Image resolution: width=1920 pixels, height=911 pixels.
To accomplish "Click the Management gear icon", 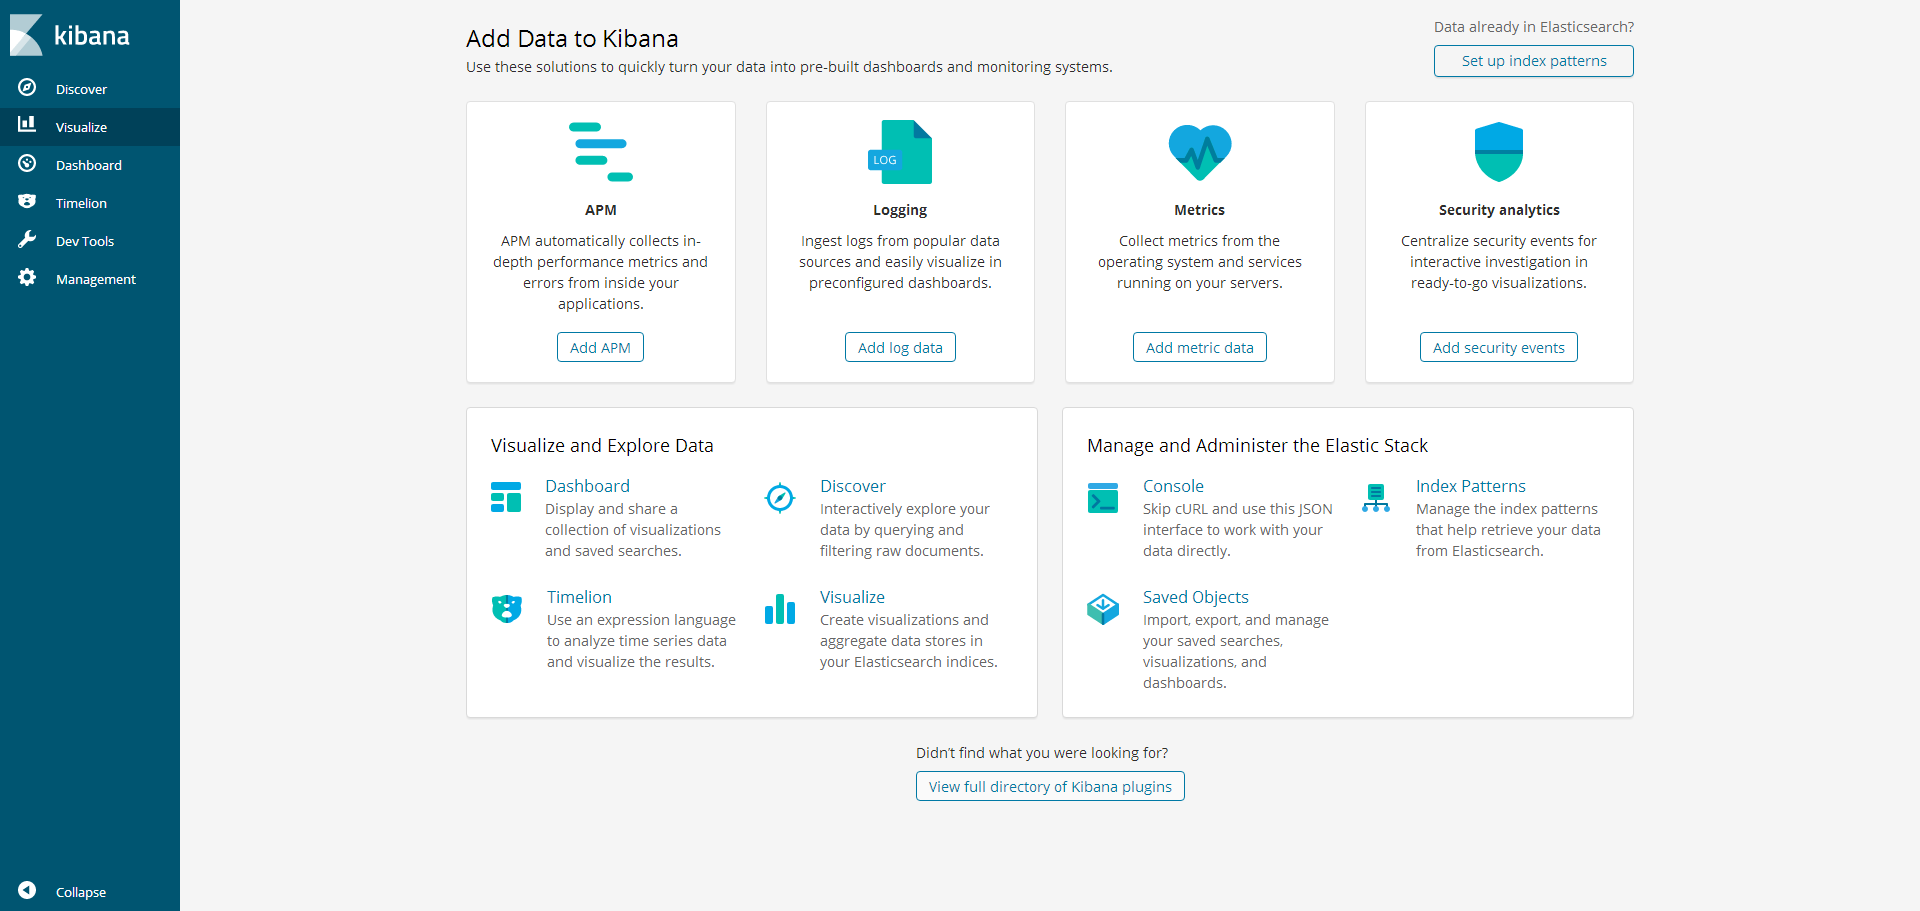I will pos(27,277).
